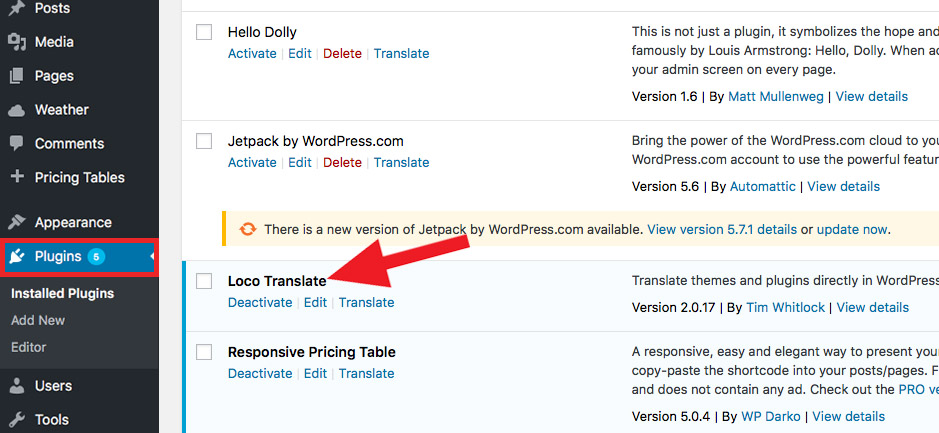
Task: Click the Users person icon
Action: pos(17,386)
